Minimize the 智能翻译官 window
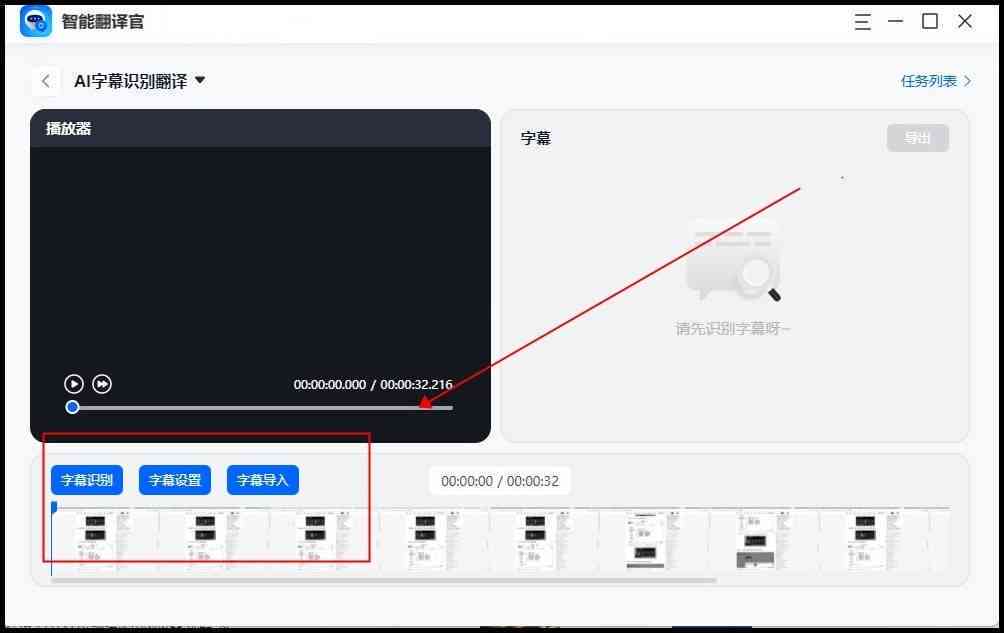Image resolution: width=1004 pixels, height=633 pixels. [896, 21]
